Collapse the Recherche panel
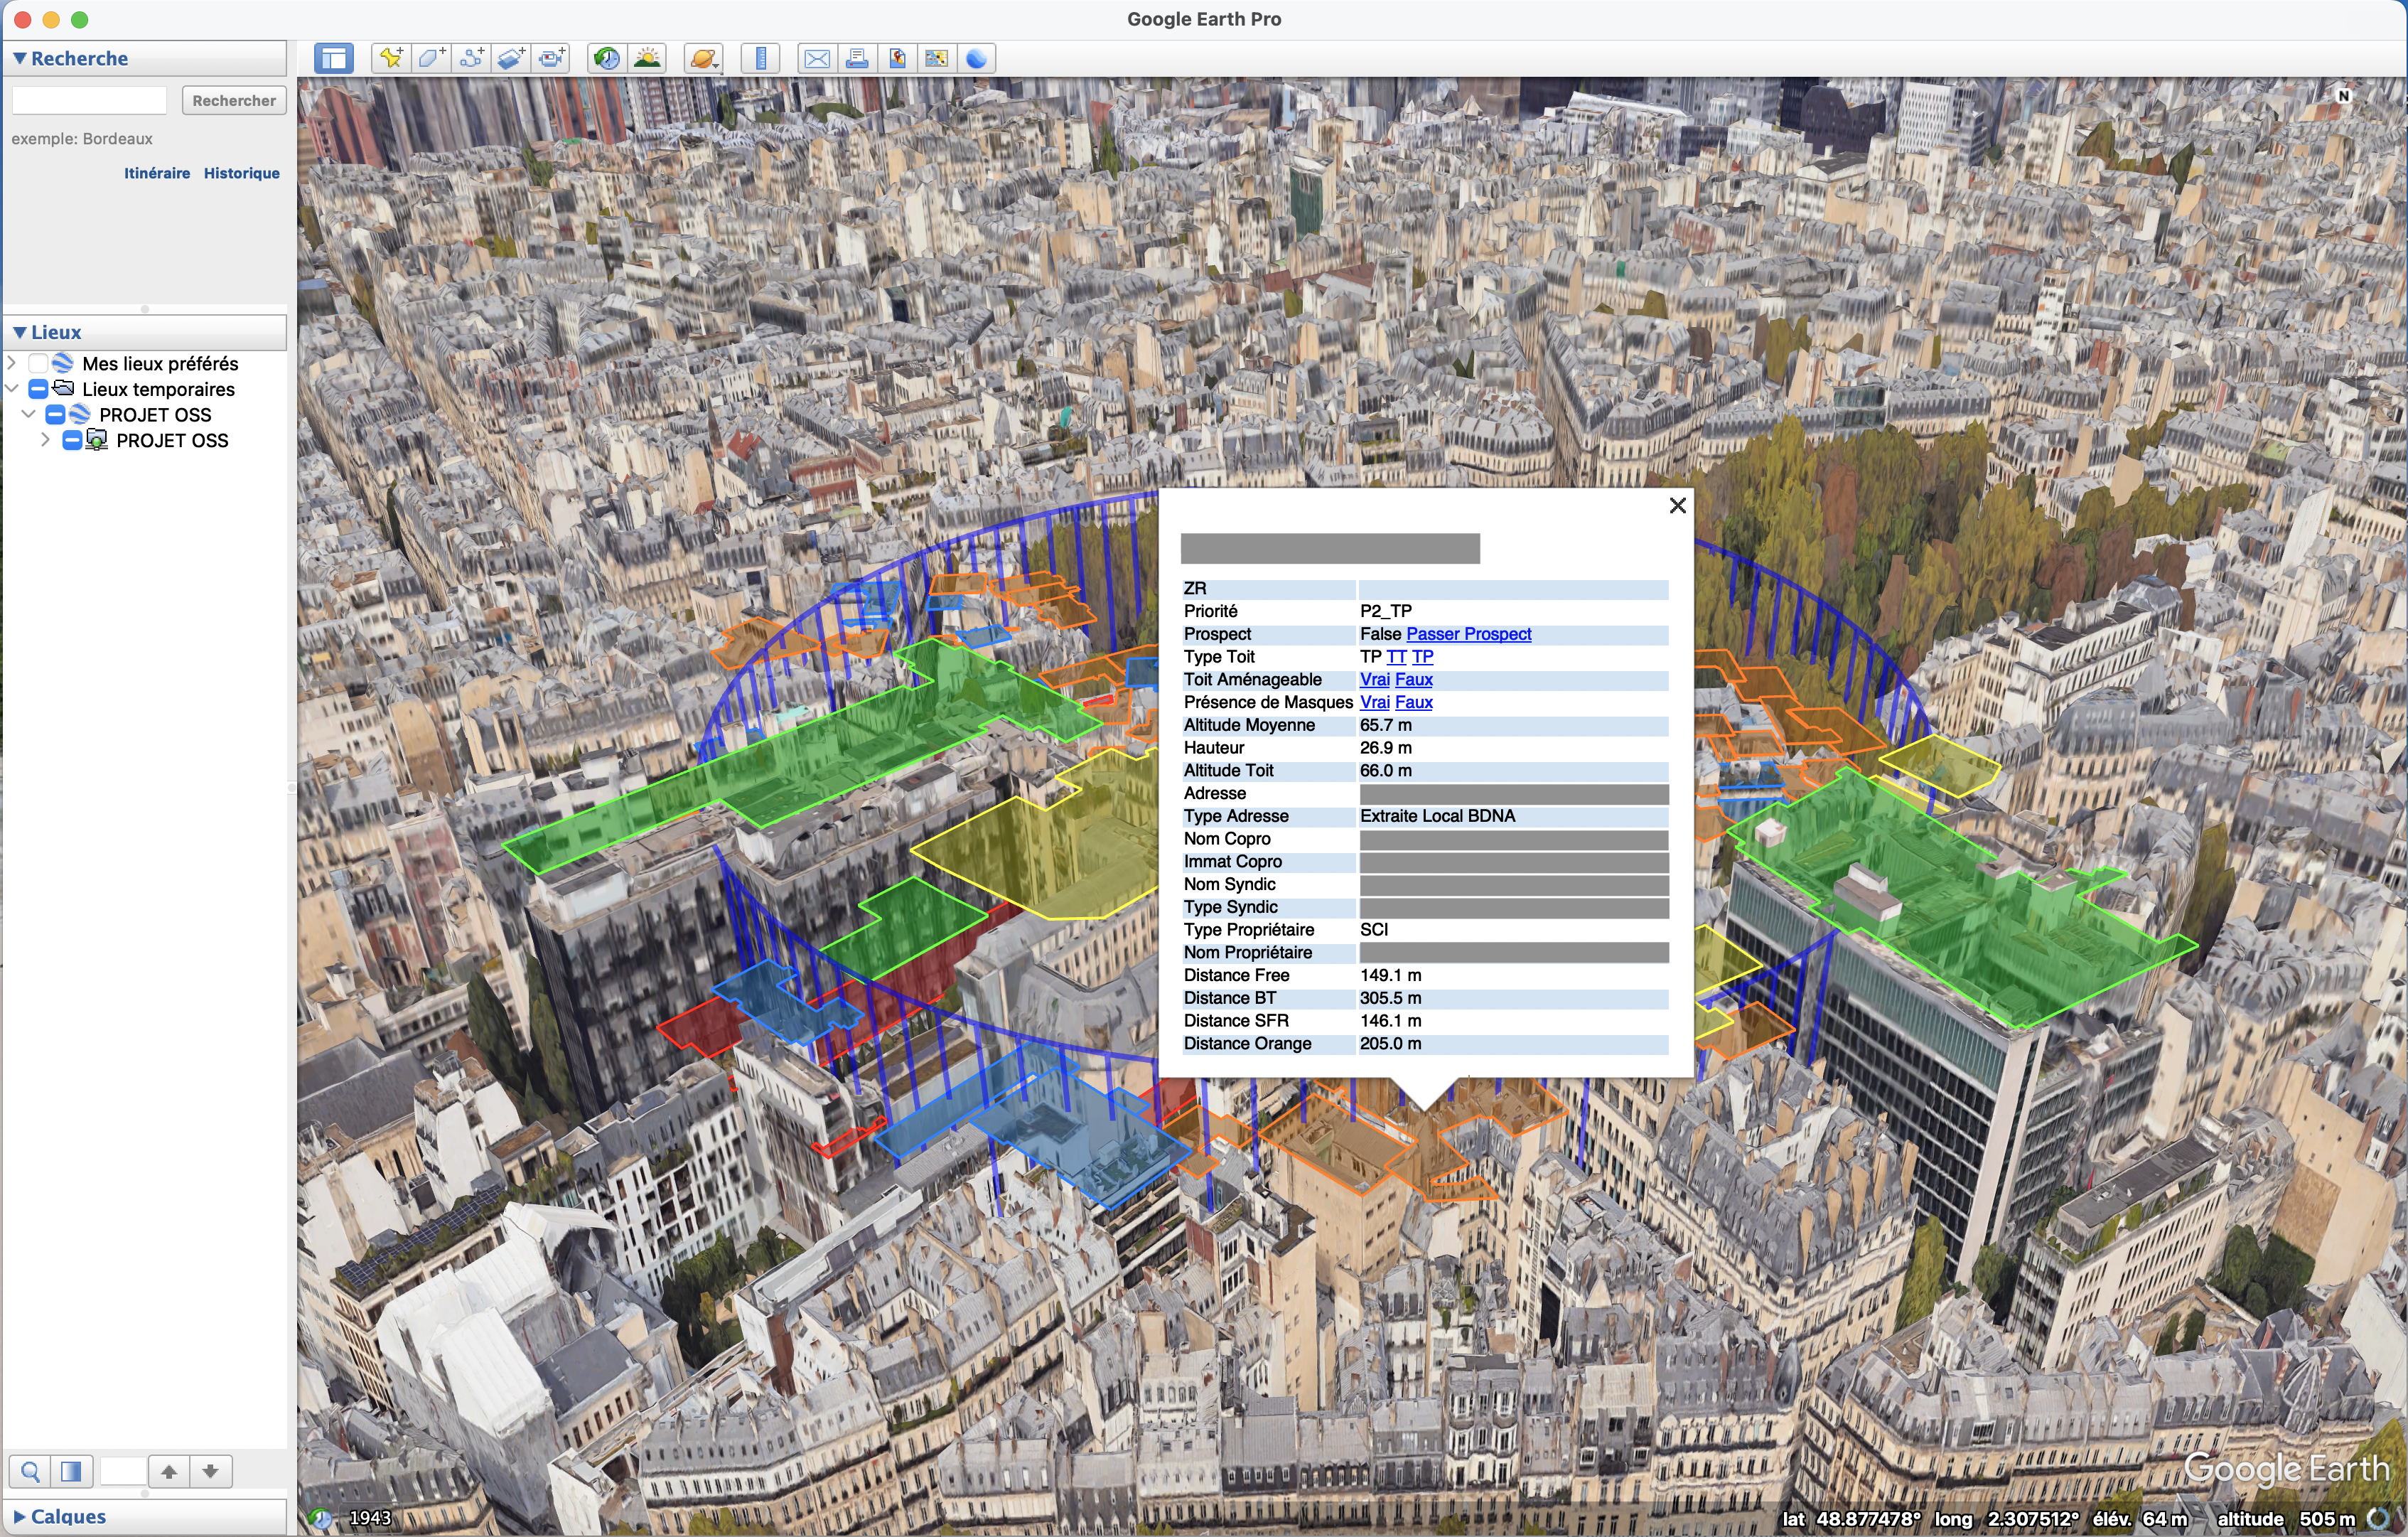The width and height of the screenshot is (2408, 1537). [19, 59]
